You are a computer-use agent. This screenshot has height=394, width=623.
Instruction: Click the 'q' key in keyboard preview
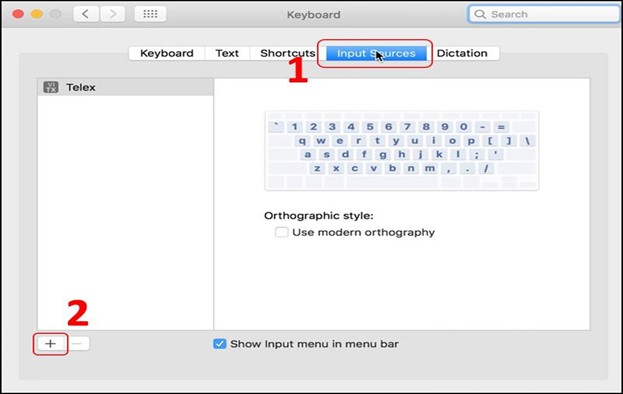pyautogui.click(x=302, y=141)
